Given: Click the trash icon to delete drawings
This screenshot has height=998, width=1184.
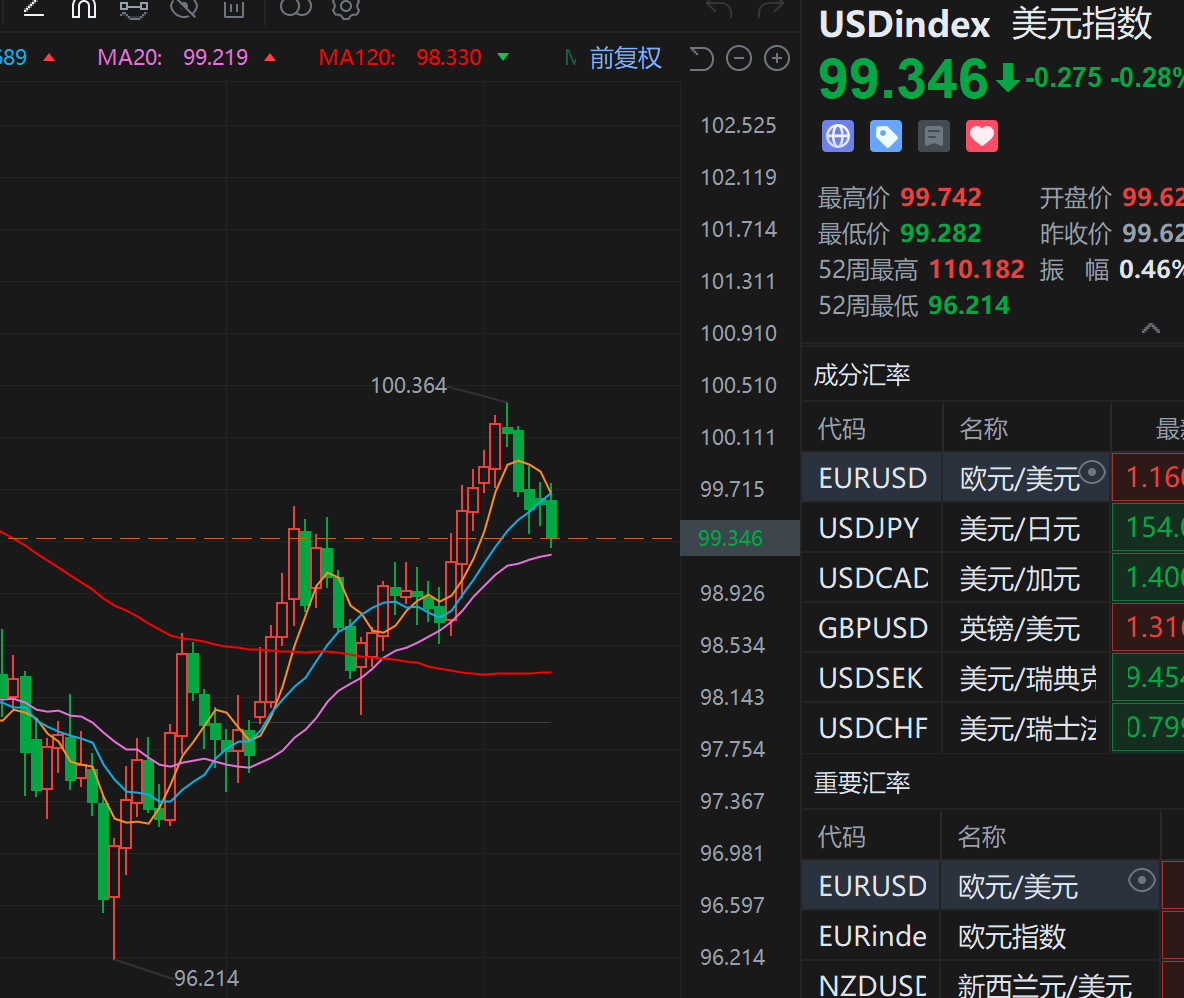Looking at the screenshot, I should coord(233,8).
